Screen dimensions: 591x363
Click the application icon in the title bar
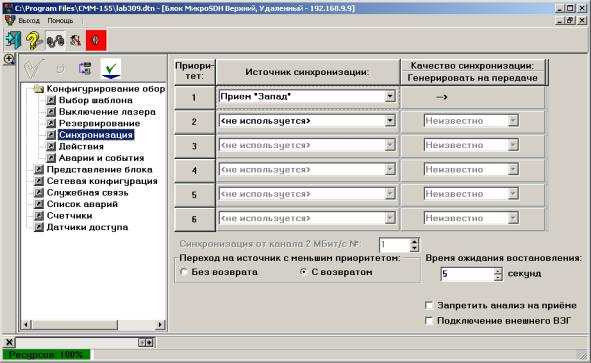[8, 8]
